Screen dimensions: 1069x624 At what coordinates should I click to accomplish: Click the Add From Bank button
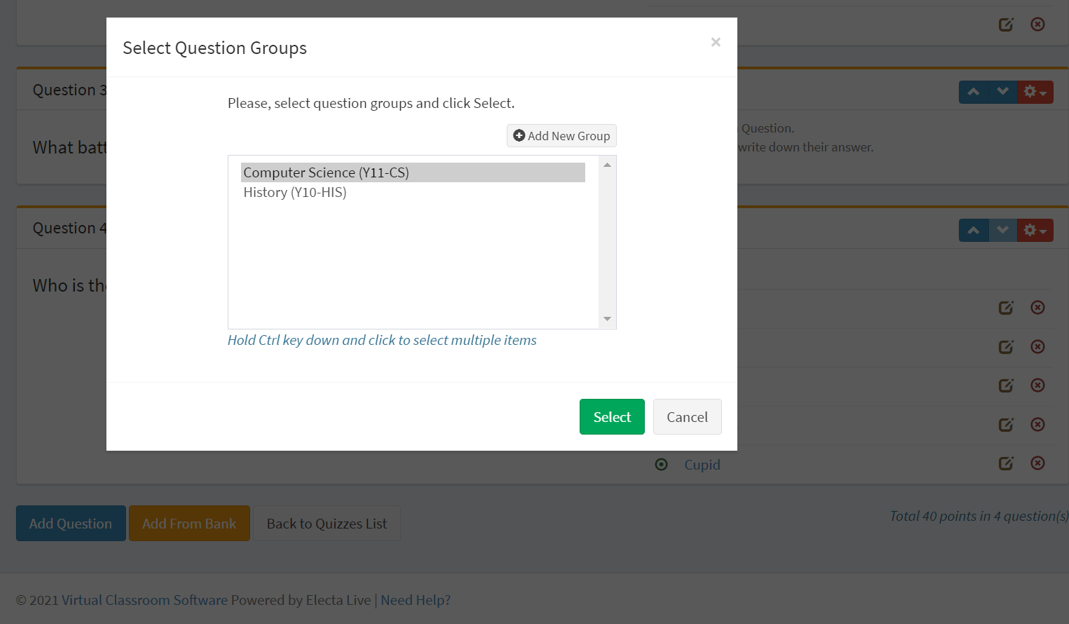click(190, 523)
